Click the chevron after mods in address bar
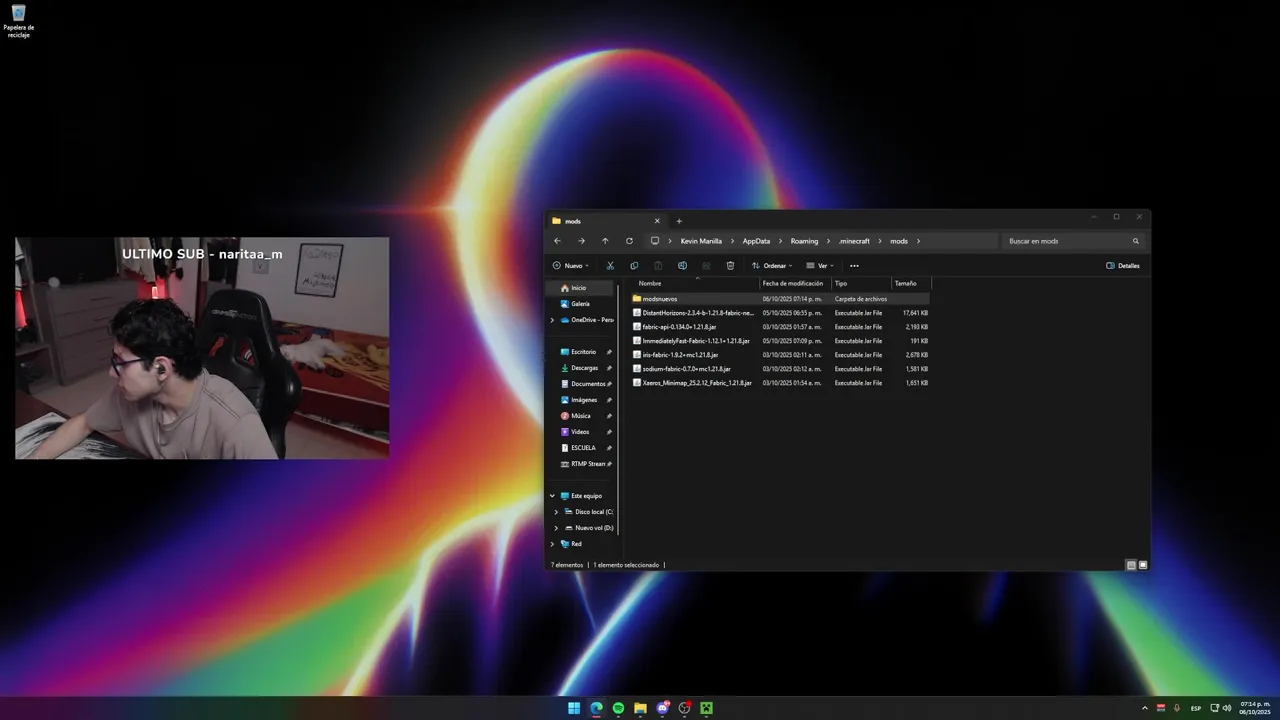 pos(918,241)
